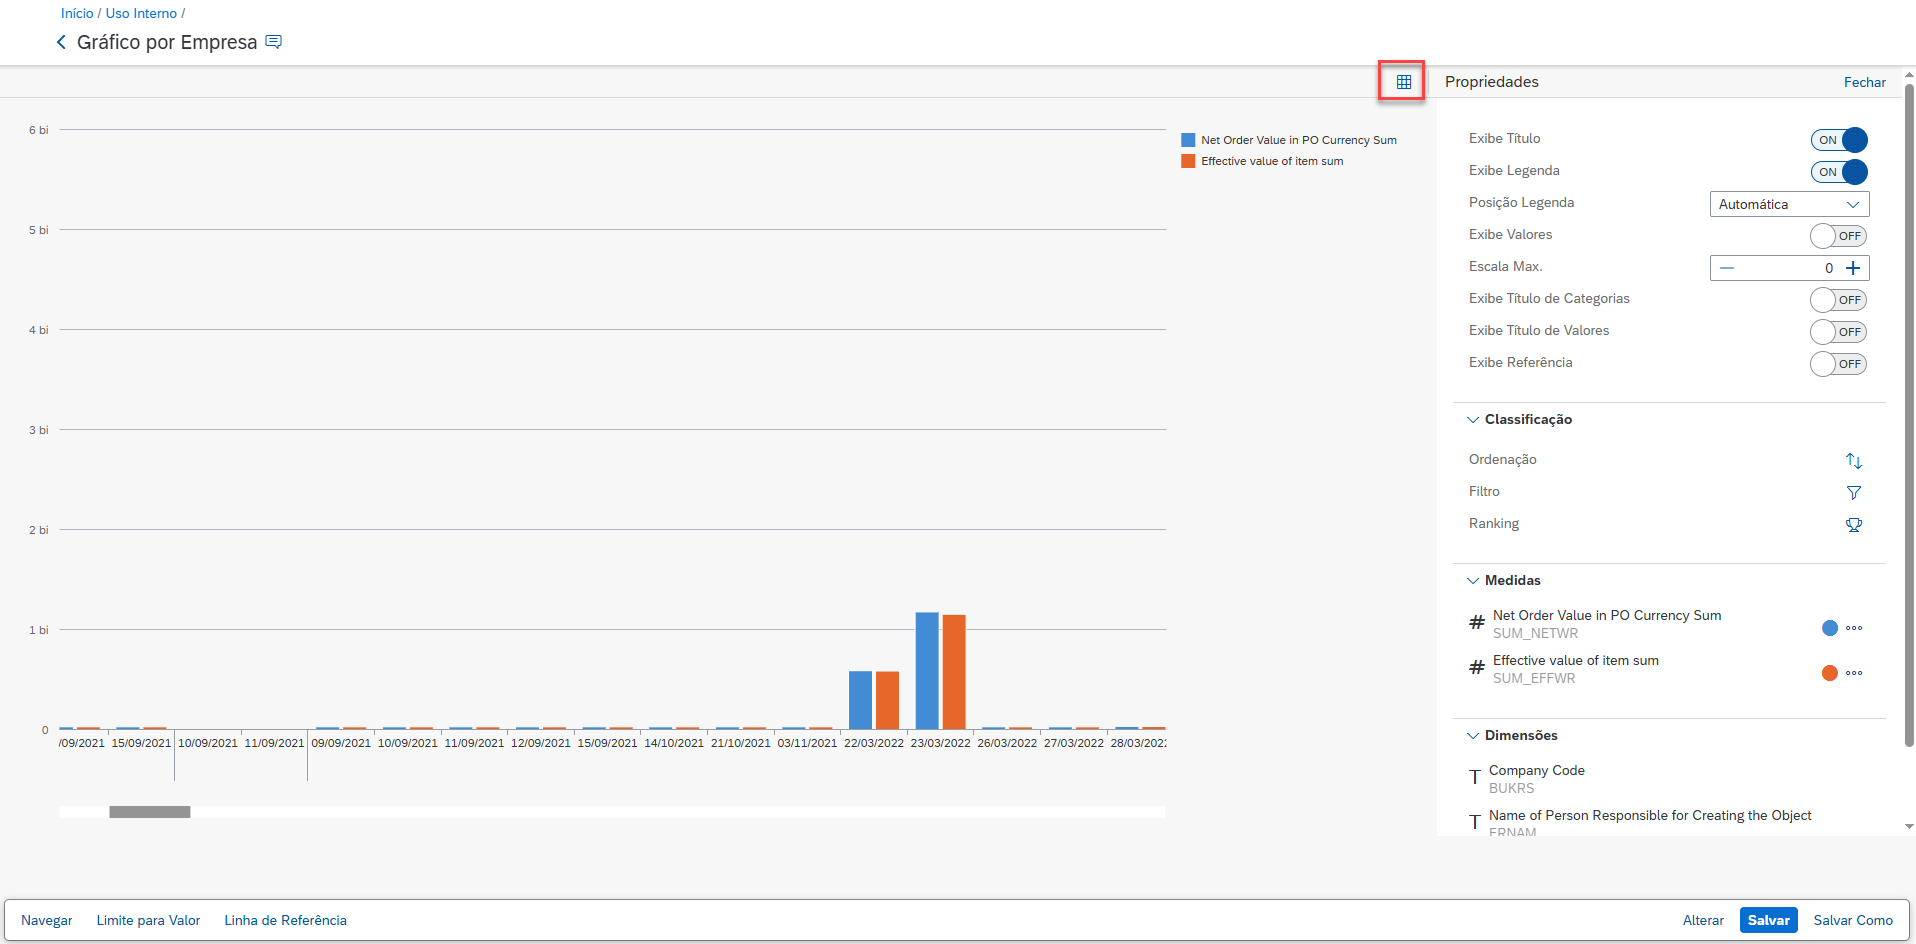Open the Filtro funnel icon
The height and width of the screenshot is (944, 1916).
point(1853,493)
